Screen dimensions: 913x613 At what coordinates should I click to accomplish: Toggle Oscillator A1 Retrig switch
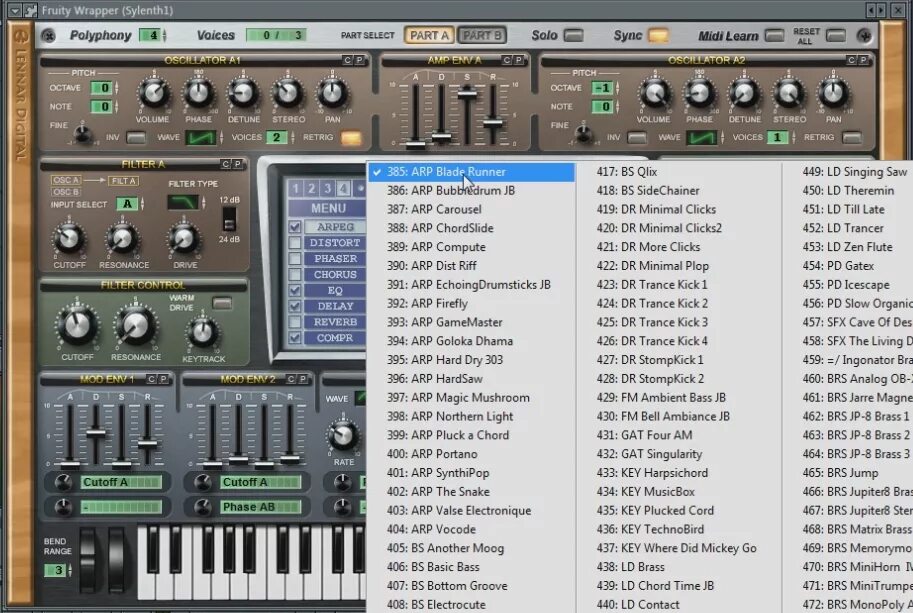pos(351,138)
